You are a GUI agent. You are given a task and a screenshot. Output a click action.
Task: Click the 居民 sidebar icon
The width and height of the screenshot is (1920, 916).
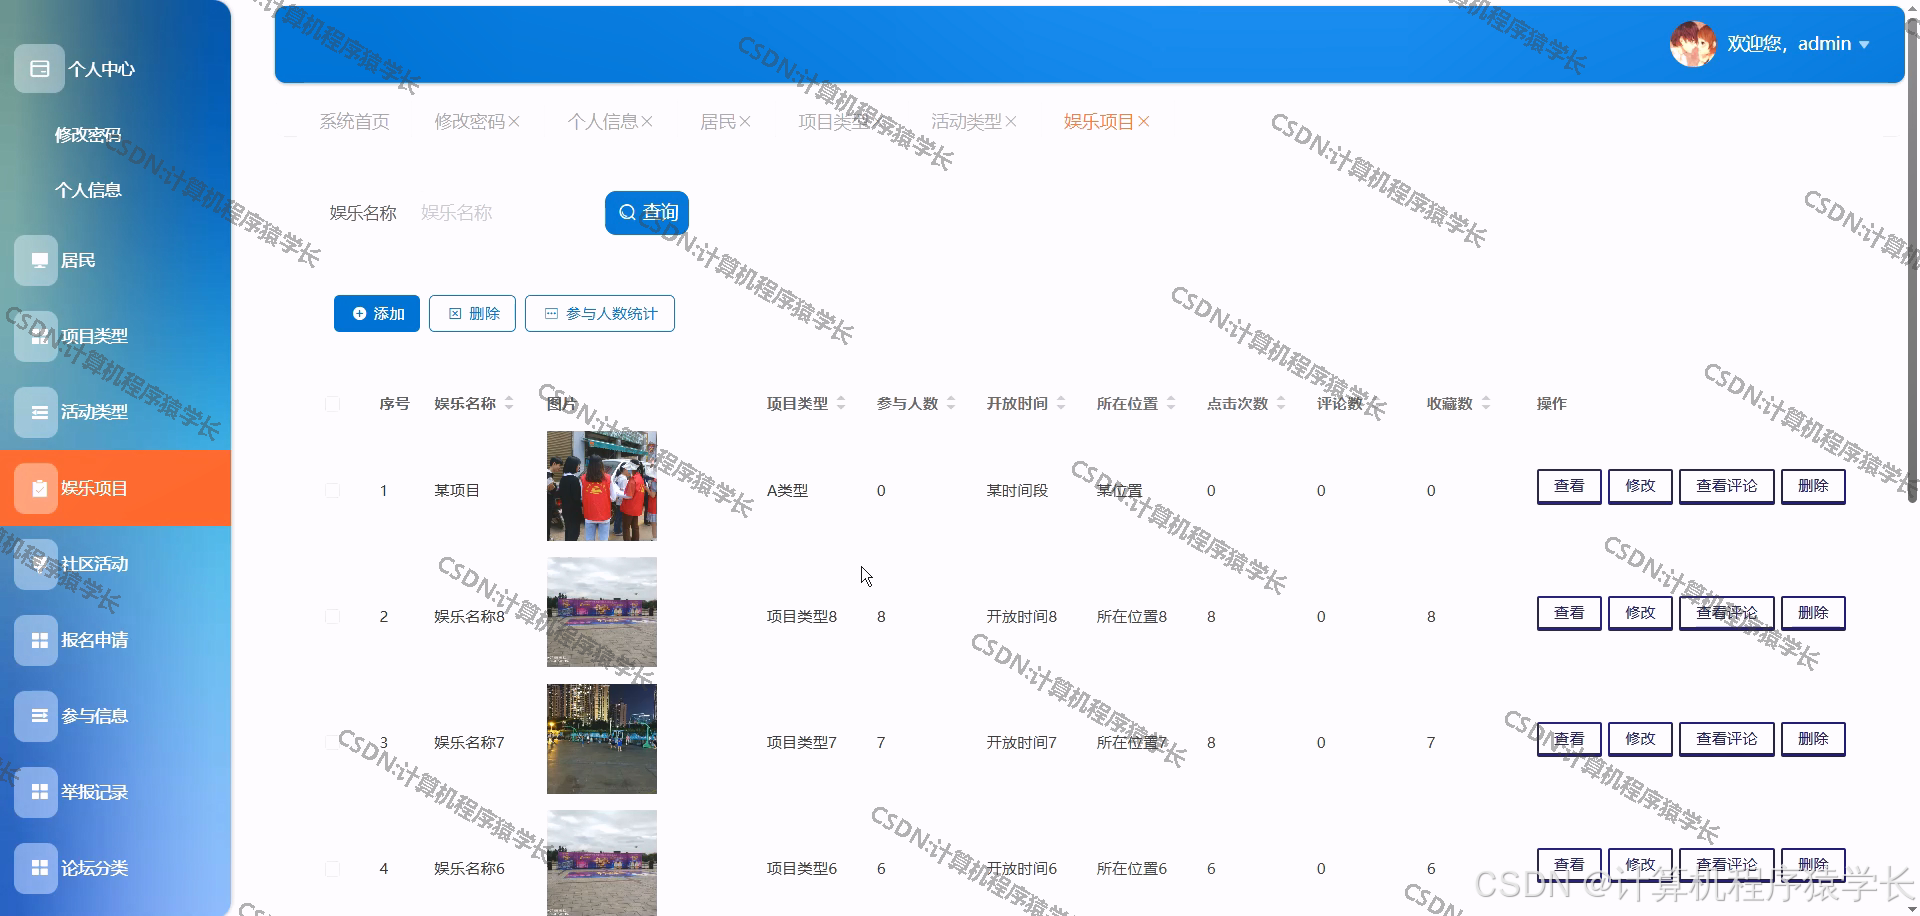coord(36,260)
